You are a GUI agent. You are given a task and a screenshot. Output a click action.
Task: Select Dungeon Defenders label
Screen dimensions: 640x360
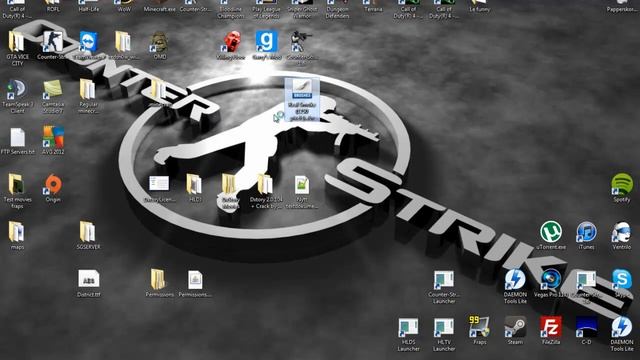tap(338, 12)
